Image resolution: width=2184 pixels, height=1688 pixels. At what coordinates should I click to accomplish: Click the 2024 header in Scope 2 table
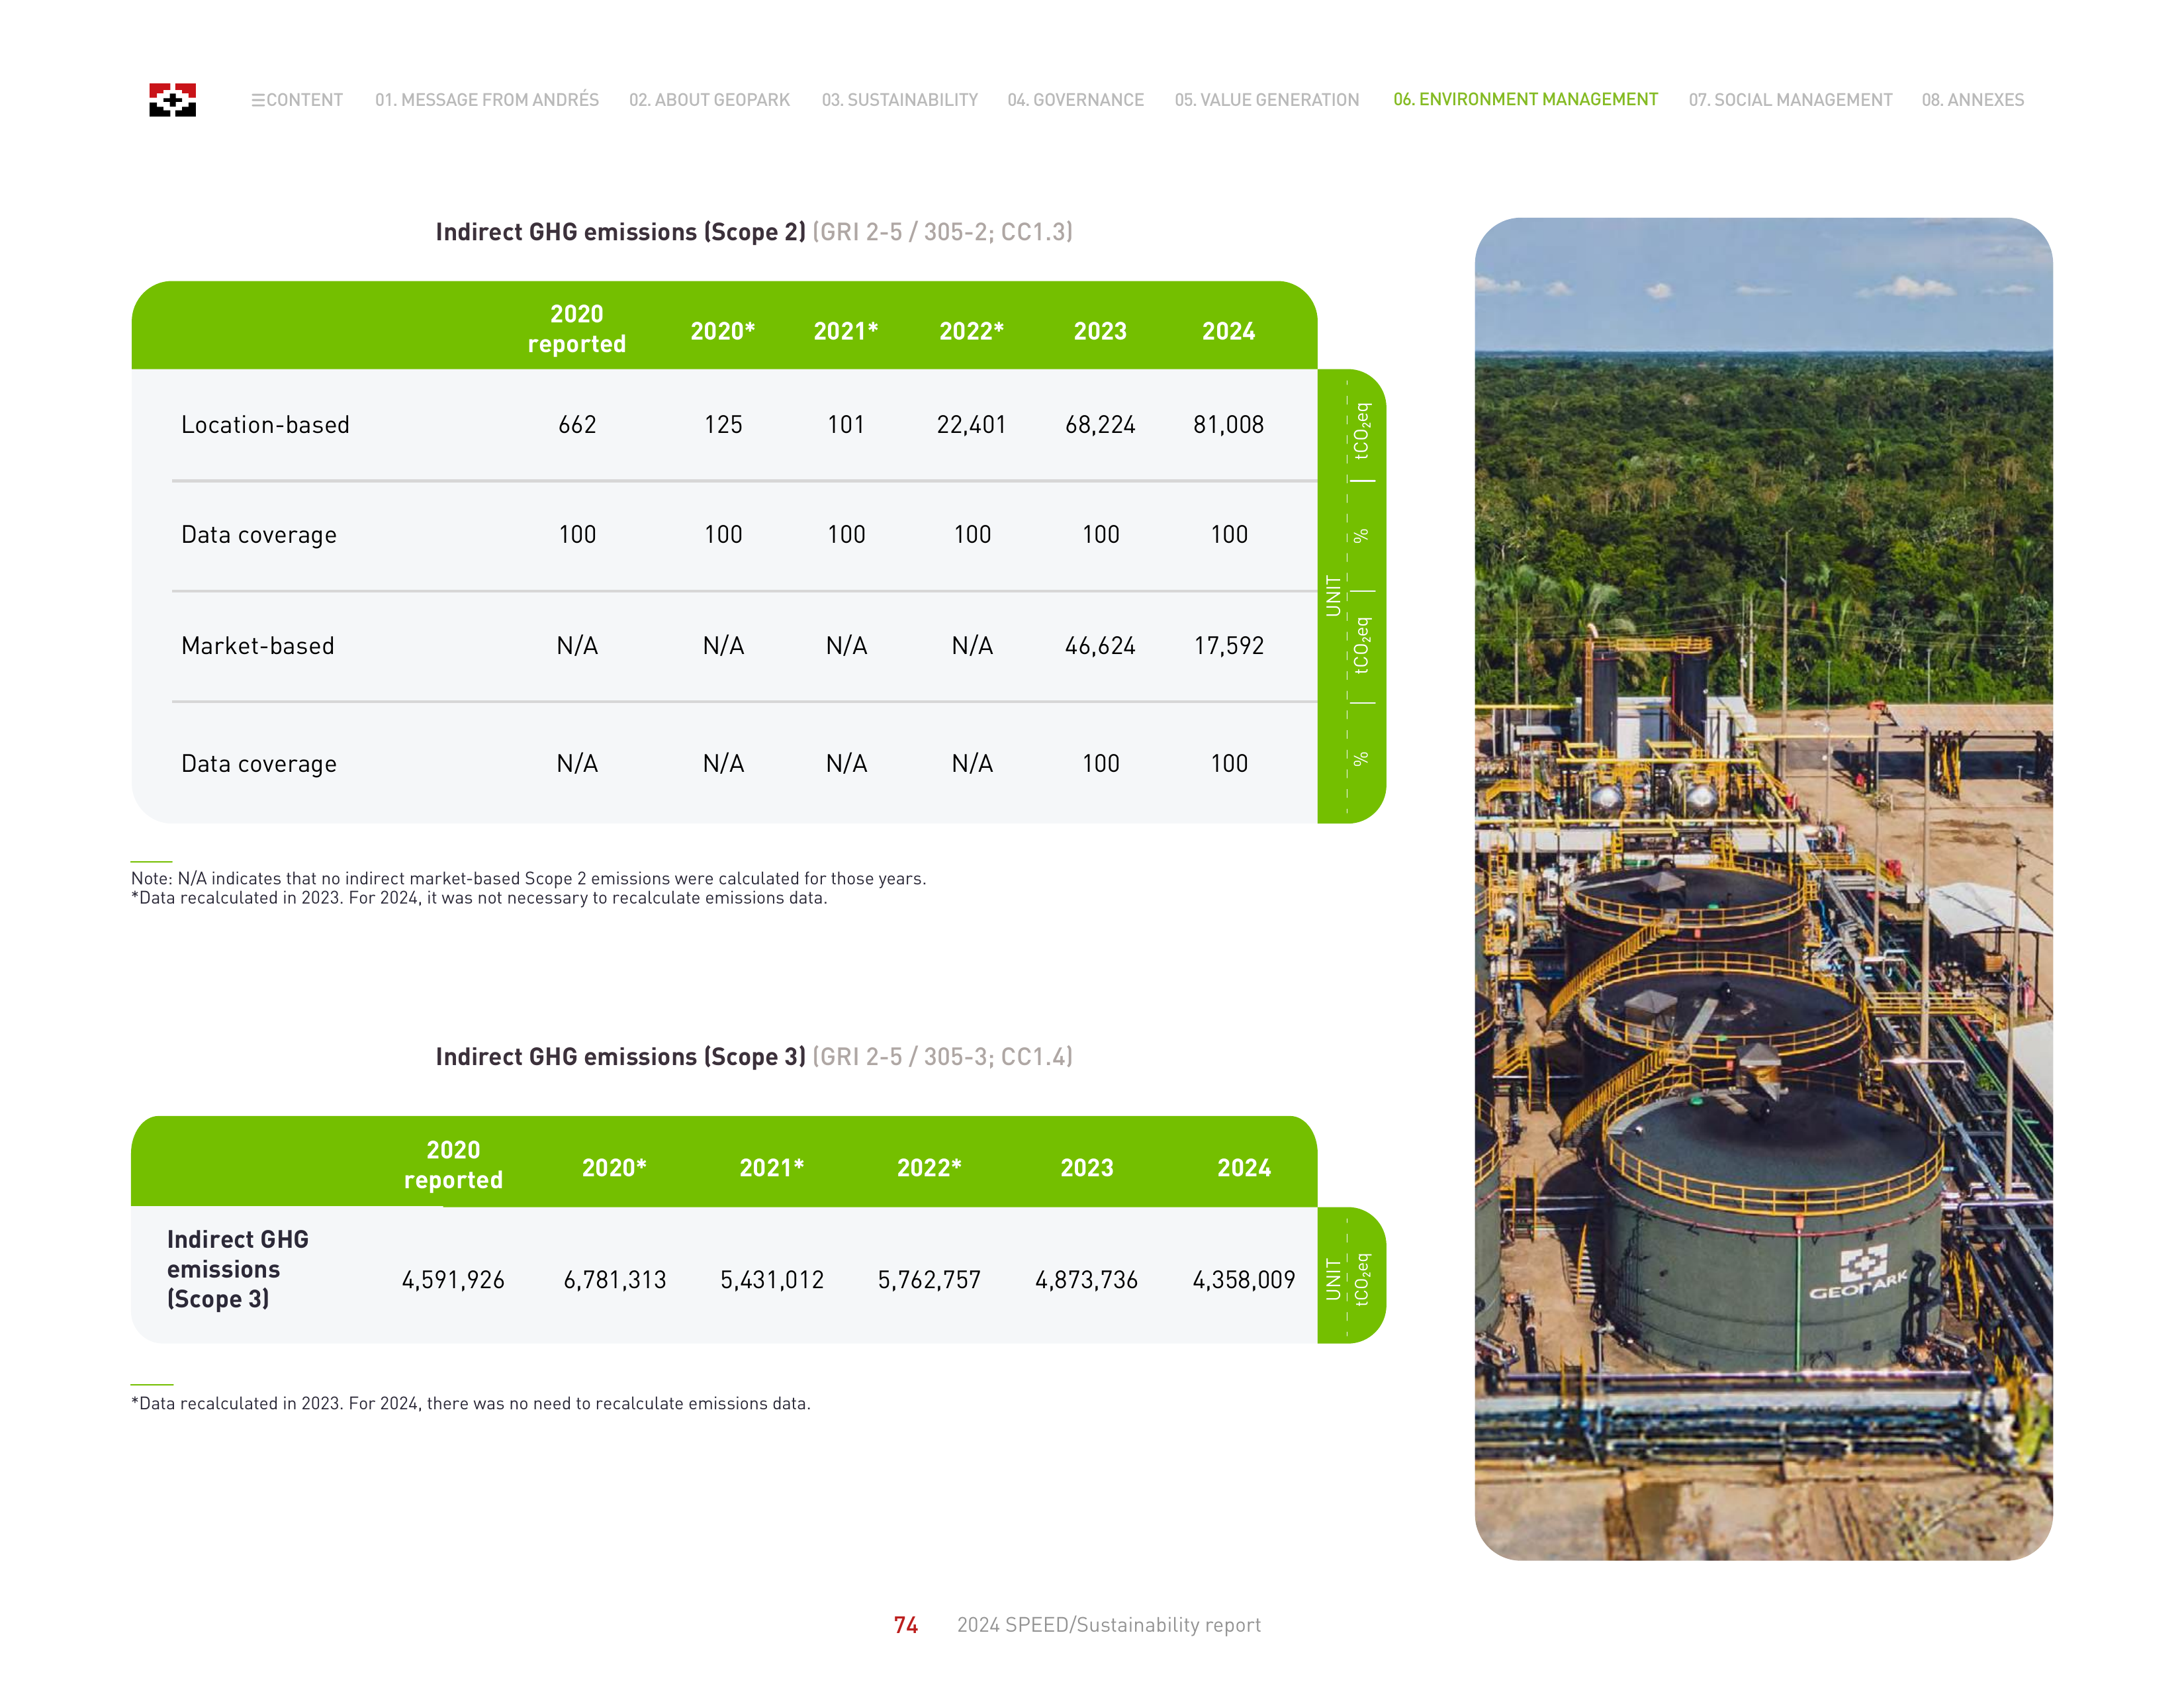click(1228, 332)
